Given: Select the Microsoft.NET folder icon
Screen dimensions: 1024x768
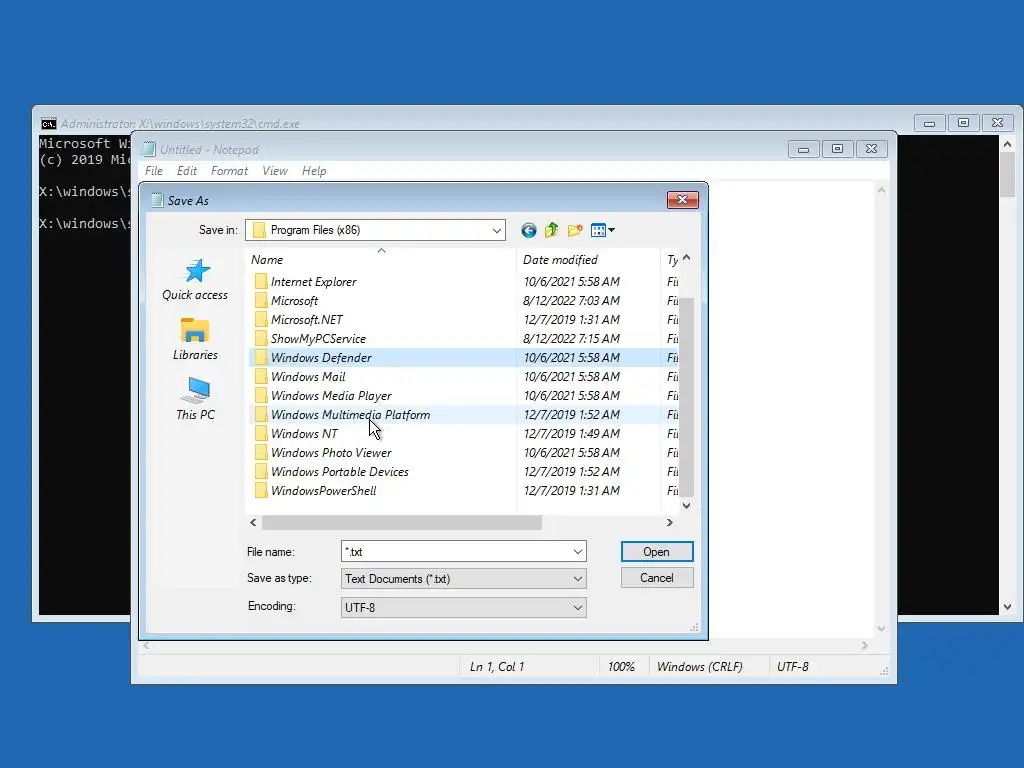Looking at the screenshot, I should coord(261,319).
